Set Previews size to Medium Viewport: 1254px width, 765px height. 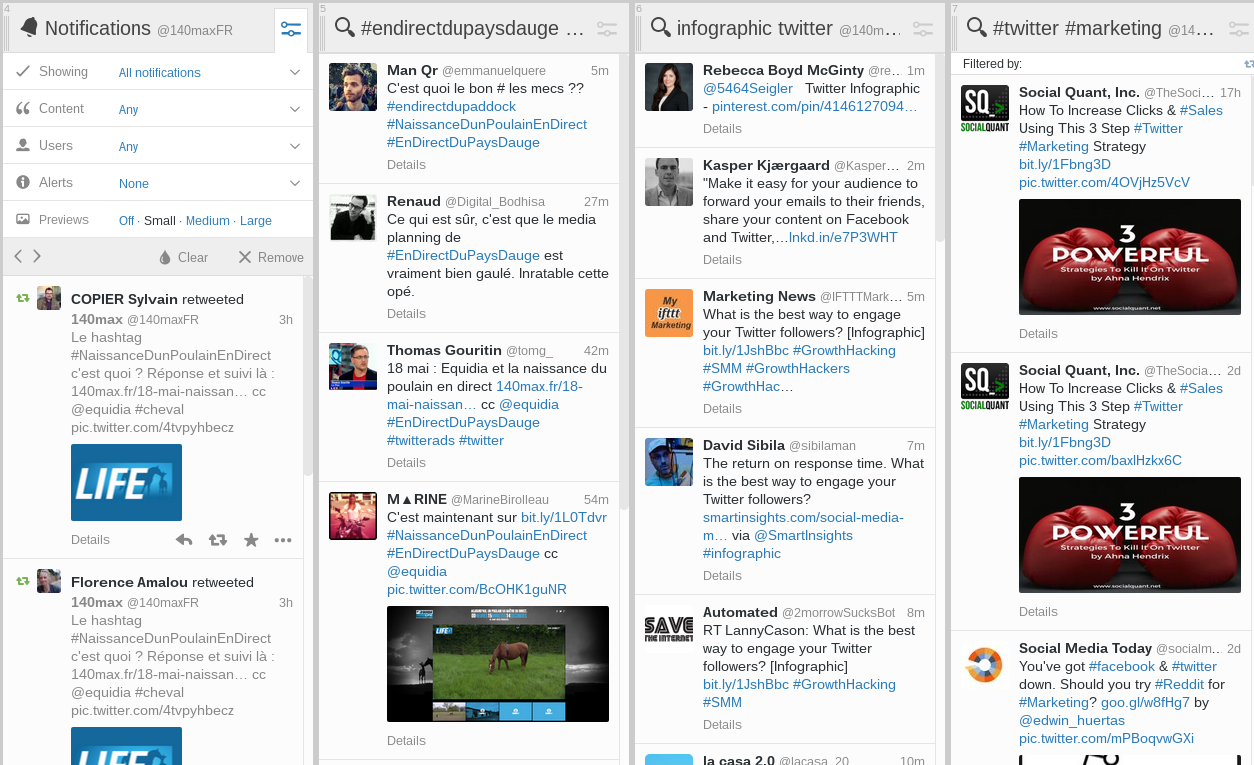click(208, 221)
